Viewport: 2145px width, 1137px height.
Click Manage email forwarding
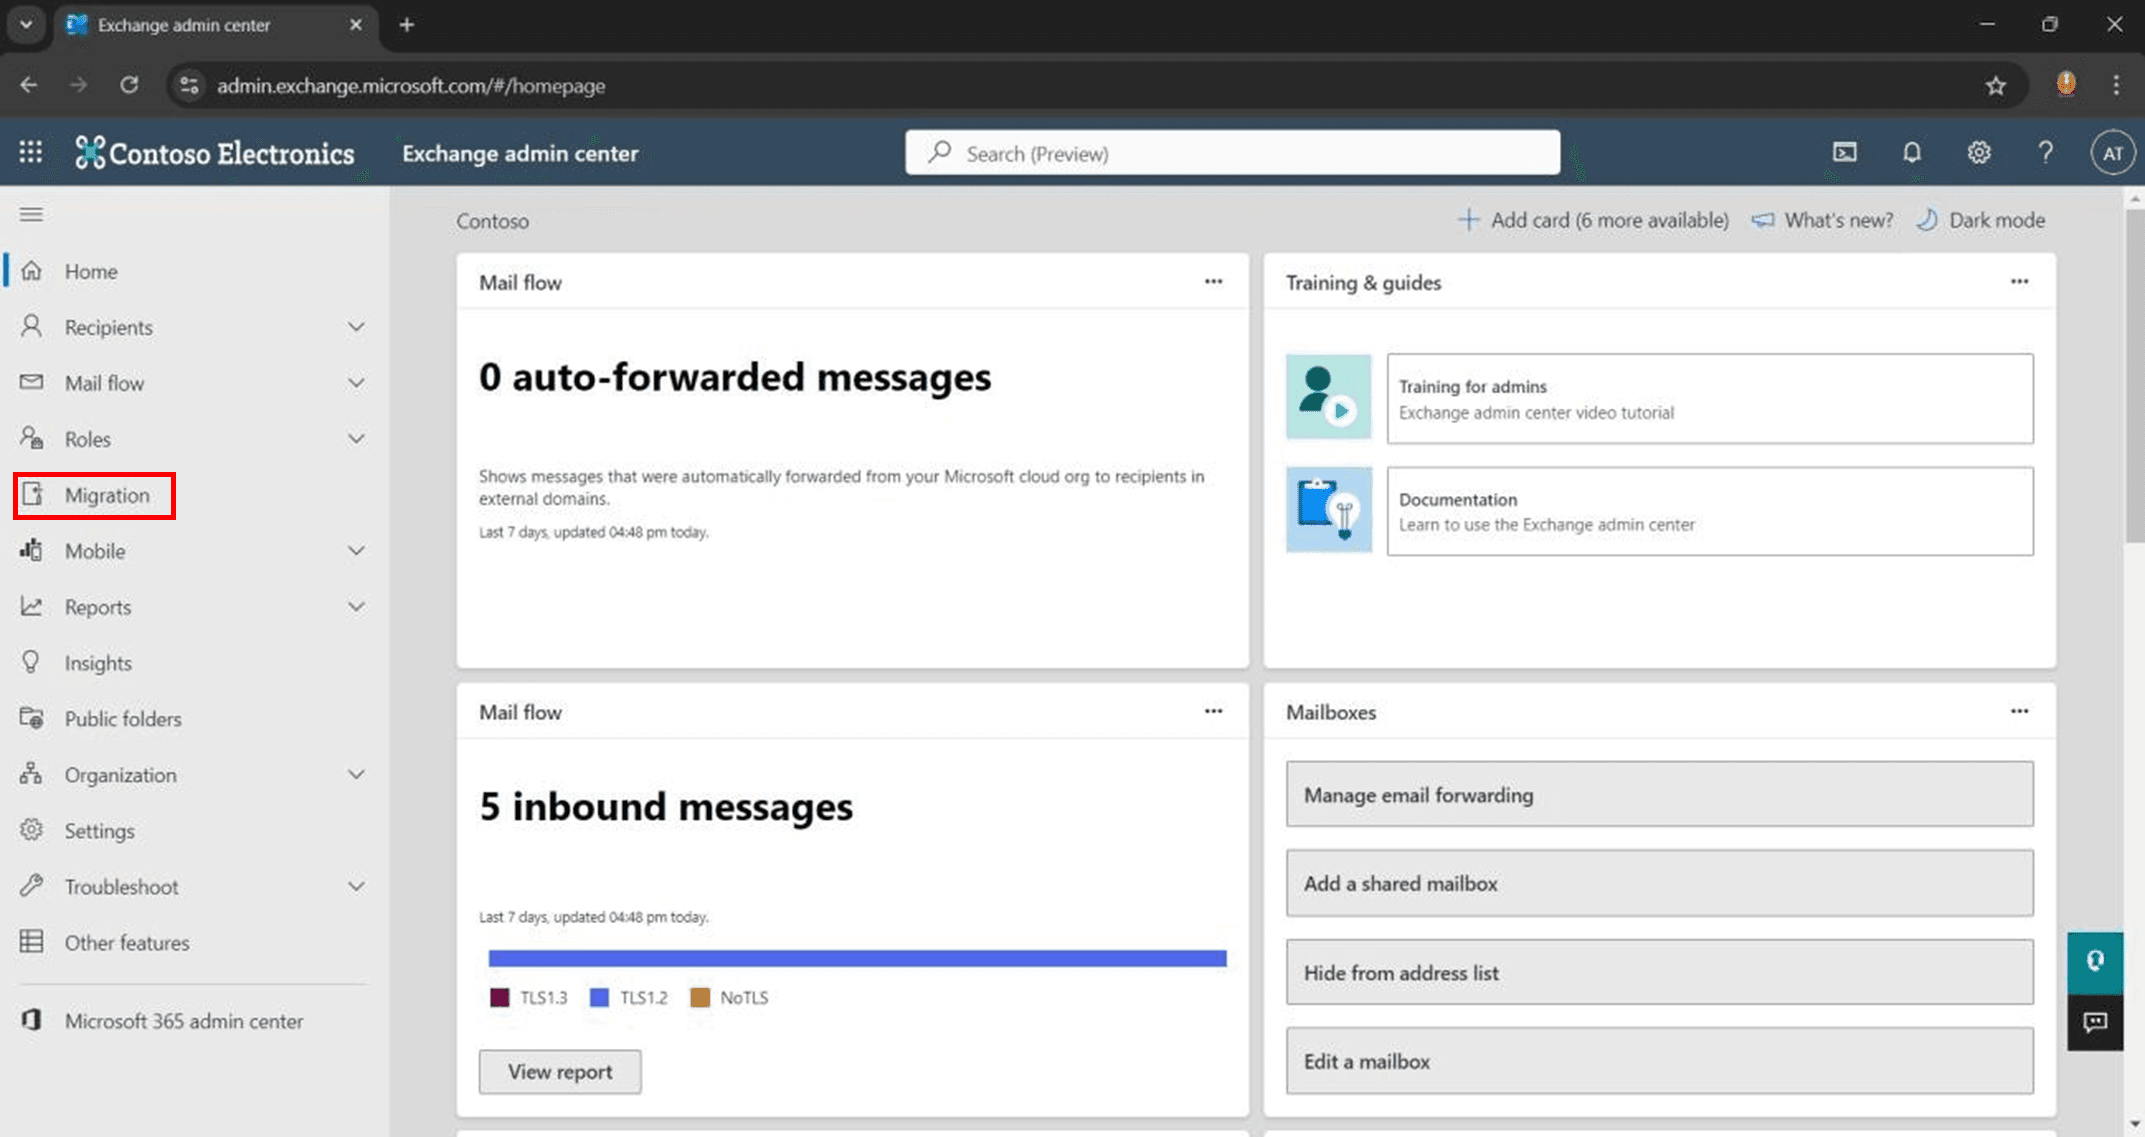(x=1658, y=795)
